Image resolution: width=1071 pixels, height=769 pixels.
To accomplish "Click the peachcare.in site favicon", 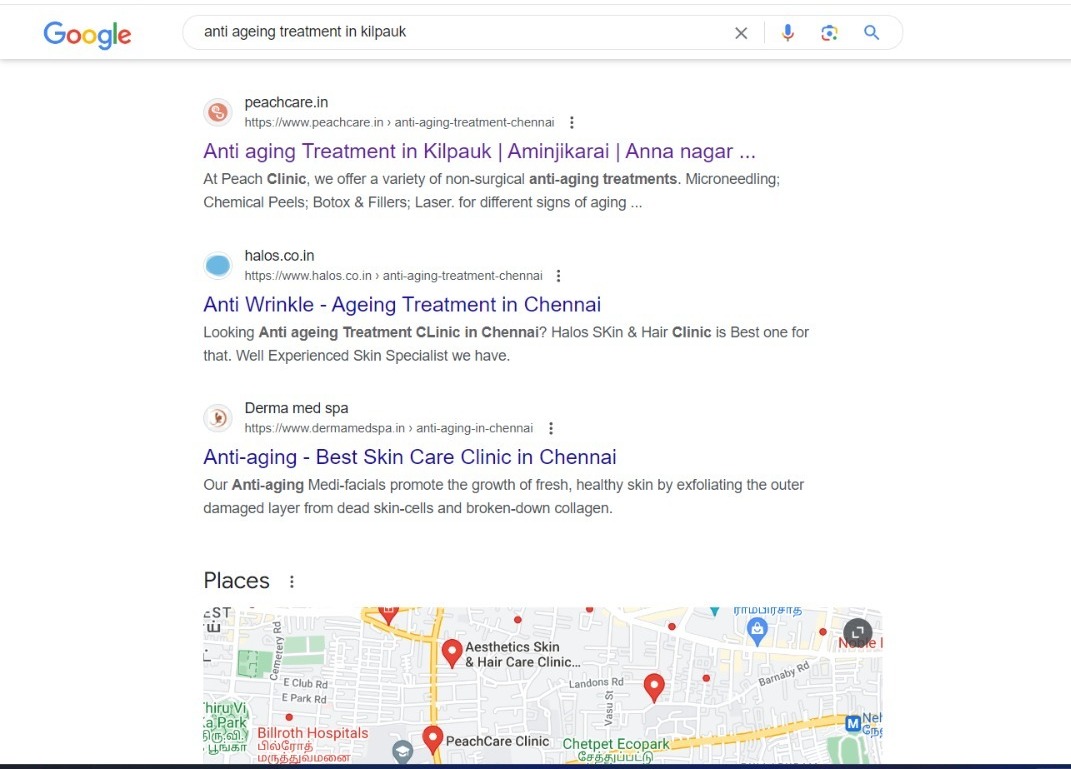I will (x=218, y=112).
